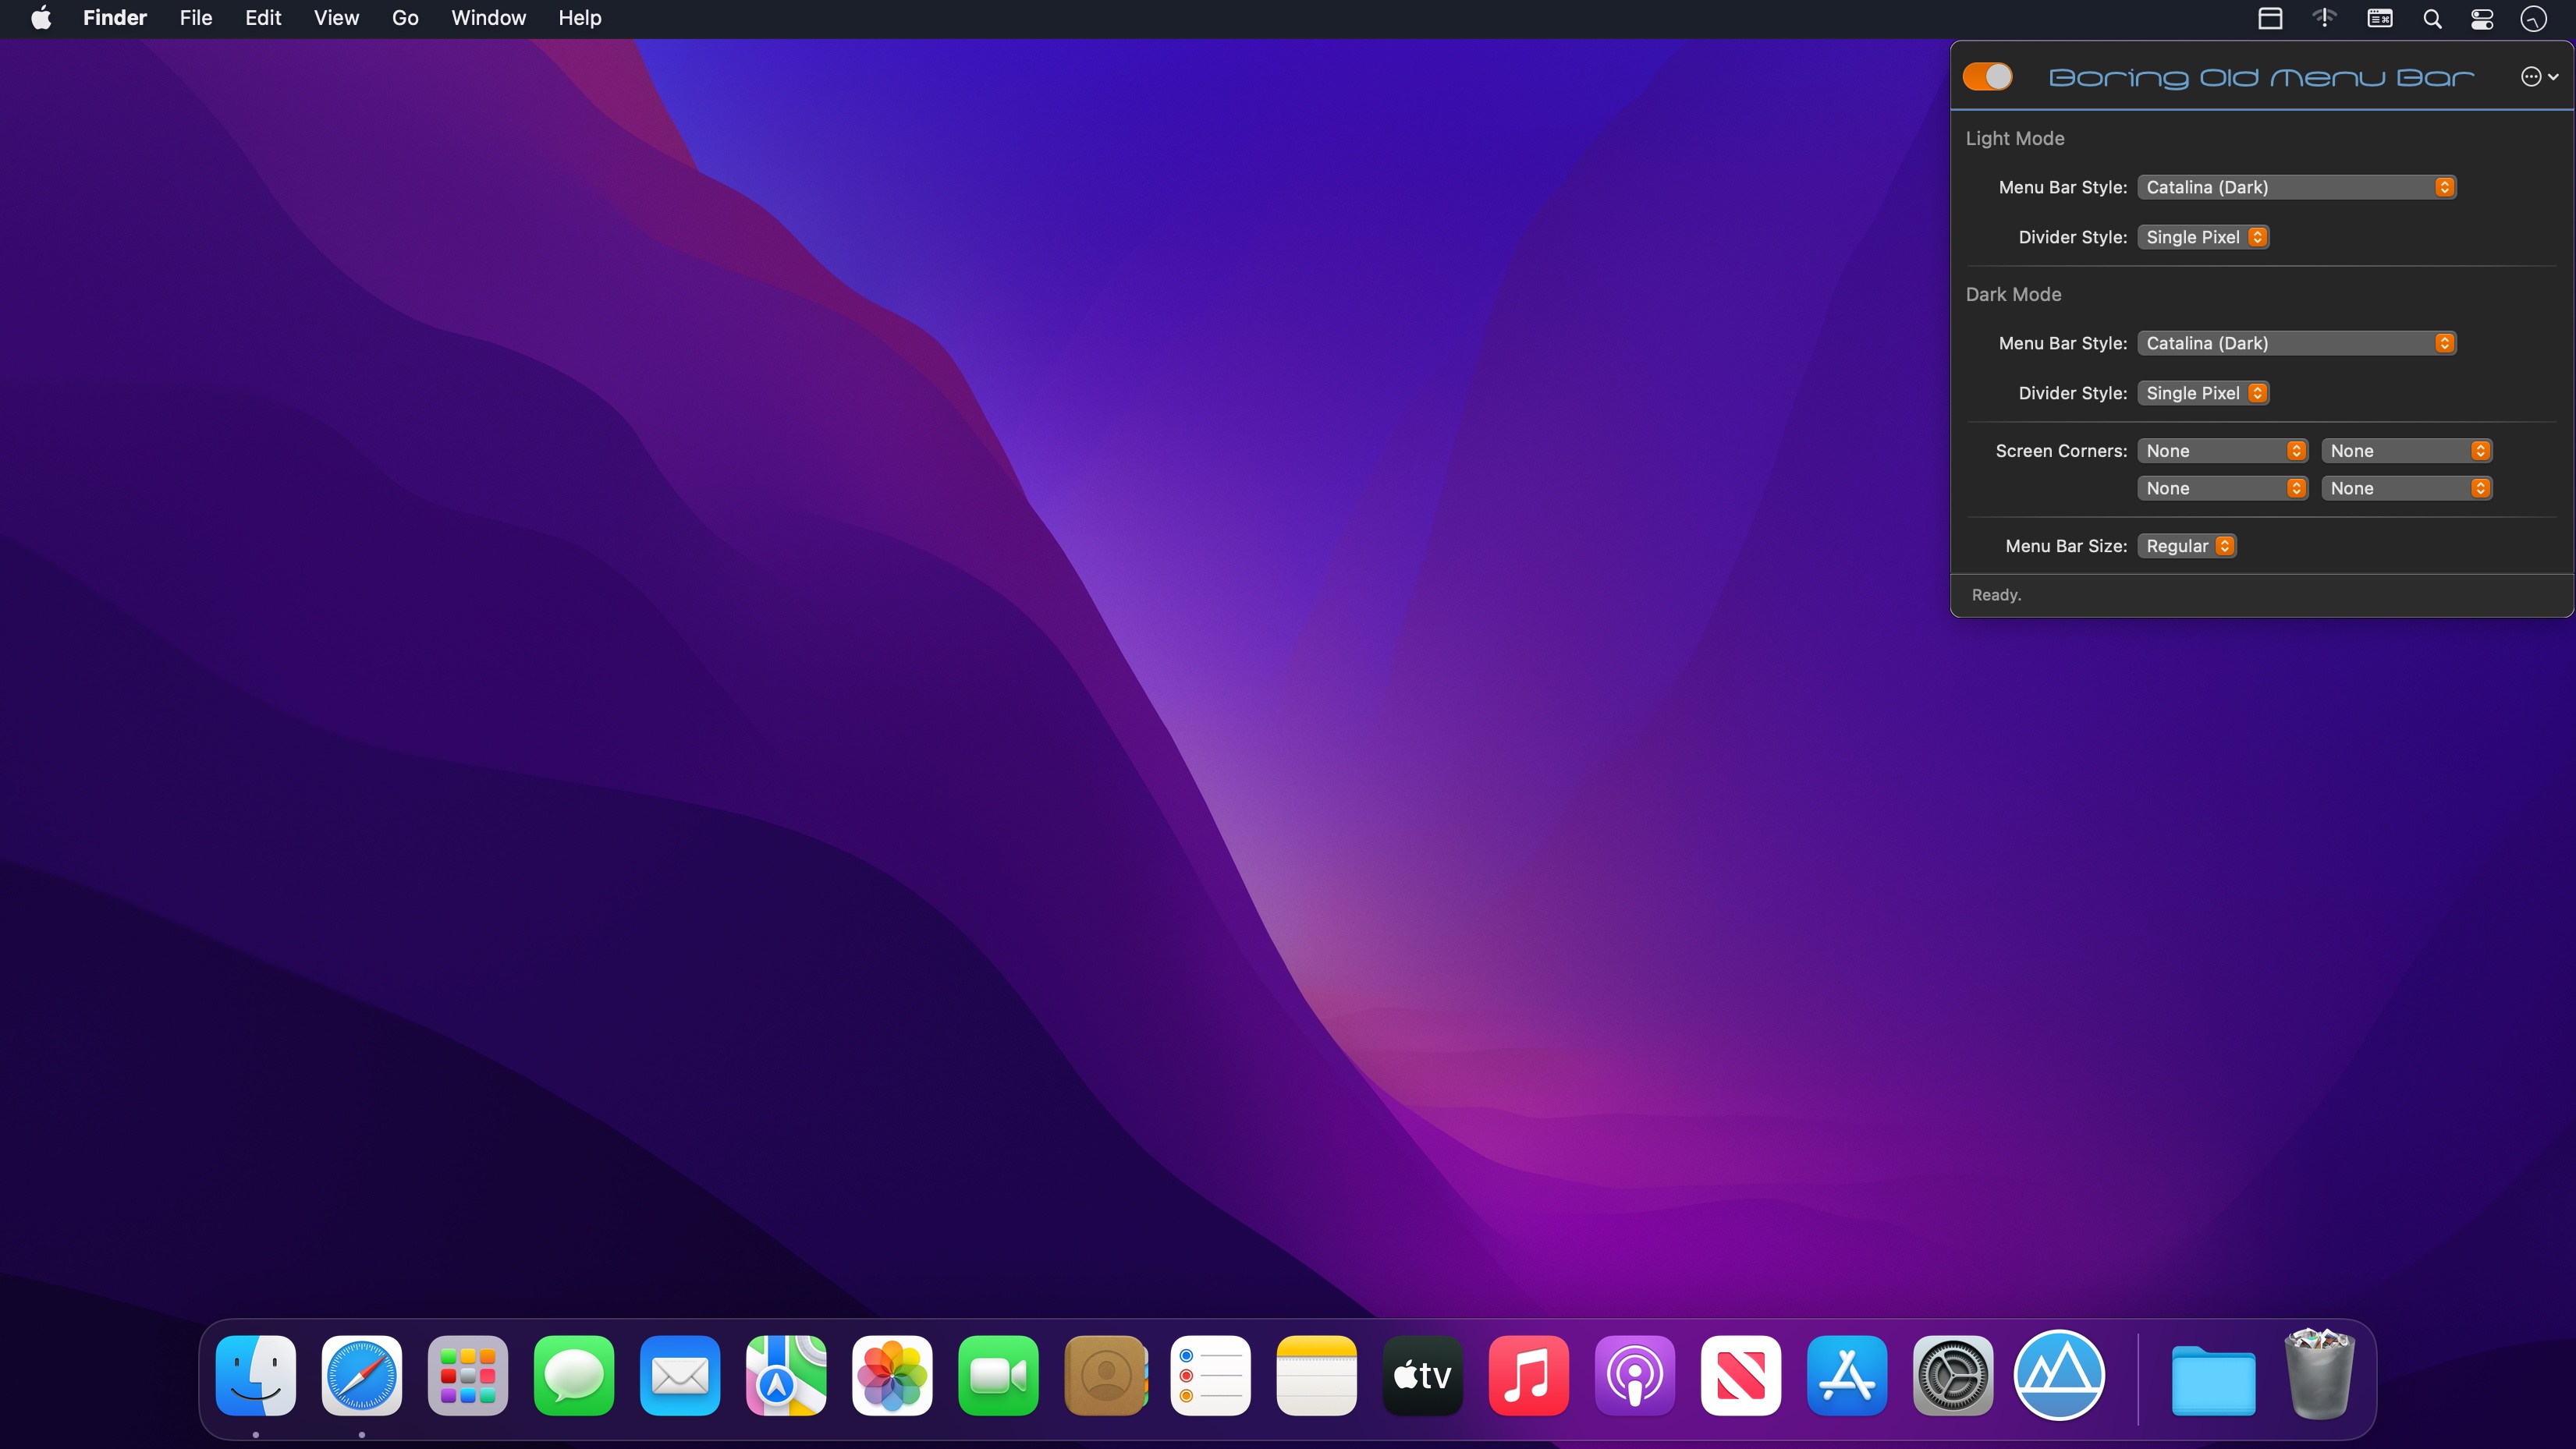This screenshot has width=2576, height=1449.
Task: Open Contacts in the Dock
Action: (x=1105, y=1375)
